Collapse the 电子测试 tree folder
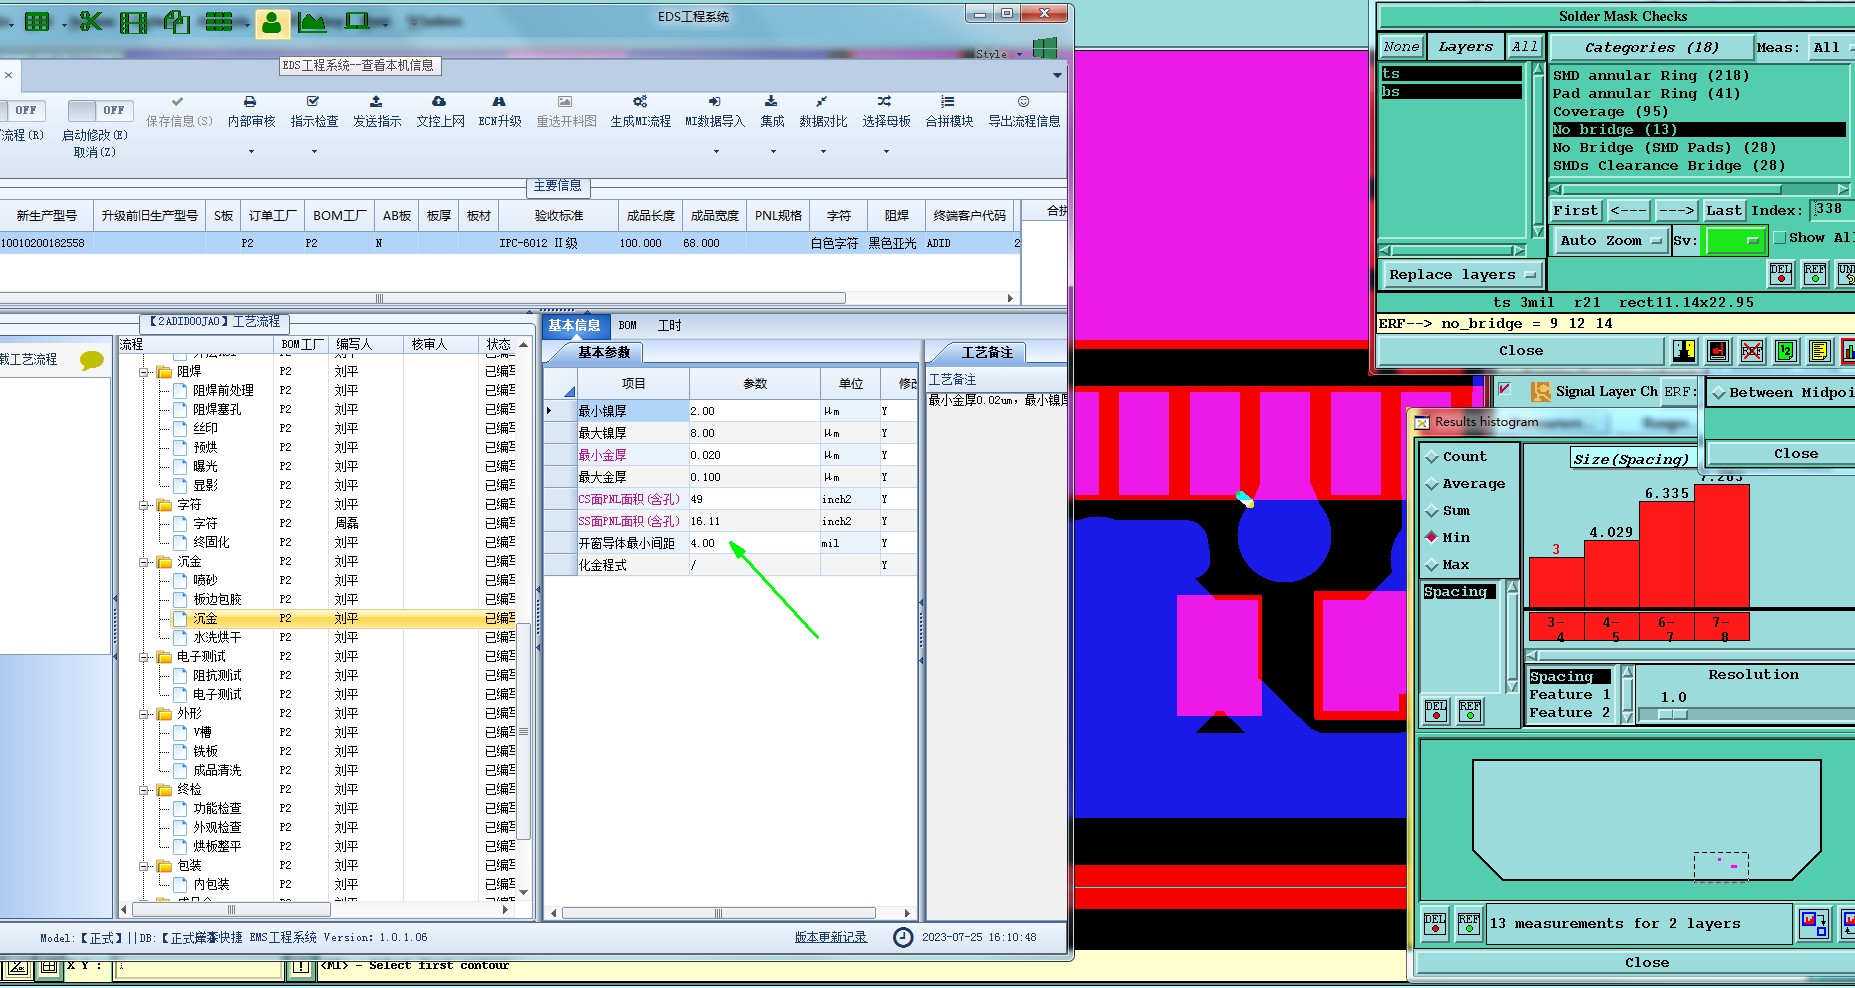The image size is (1855, 988). [x=145, y=657]
